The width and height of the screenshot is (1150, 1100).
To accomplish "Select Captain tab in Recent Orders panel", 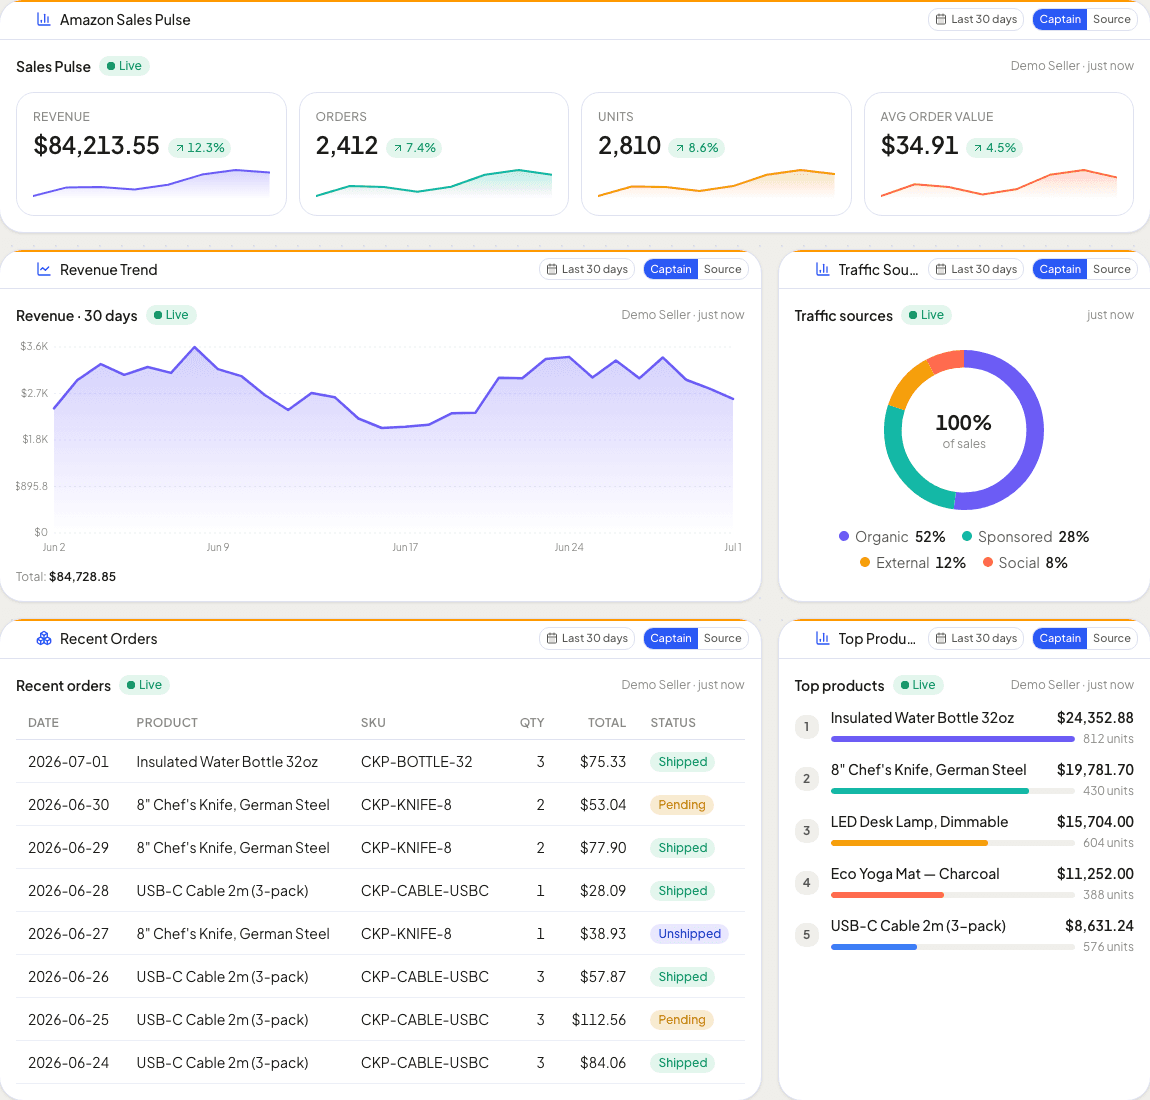I will pos(670,638).
